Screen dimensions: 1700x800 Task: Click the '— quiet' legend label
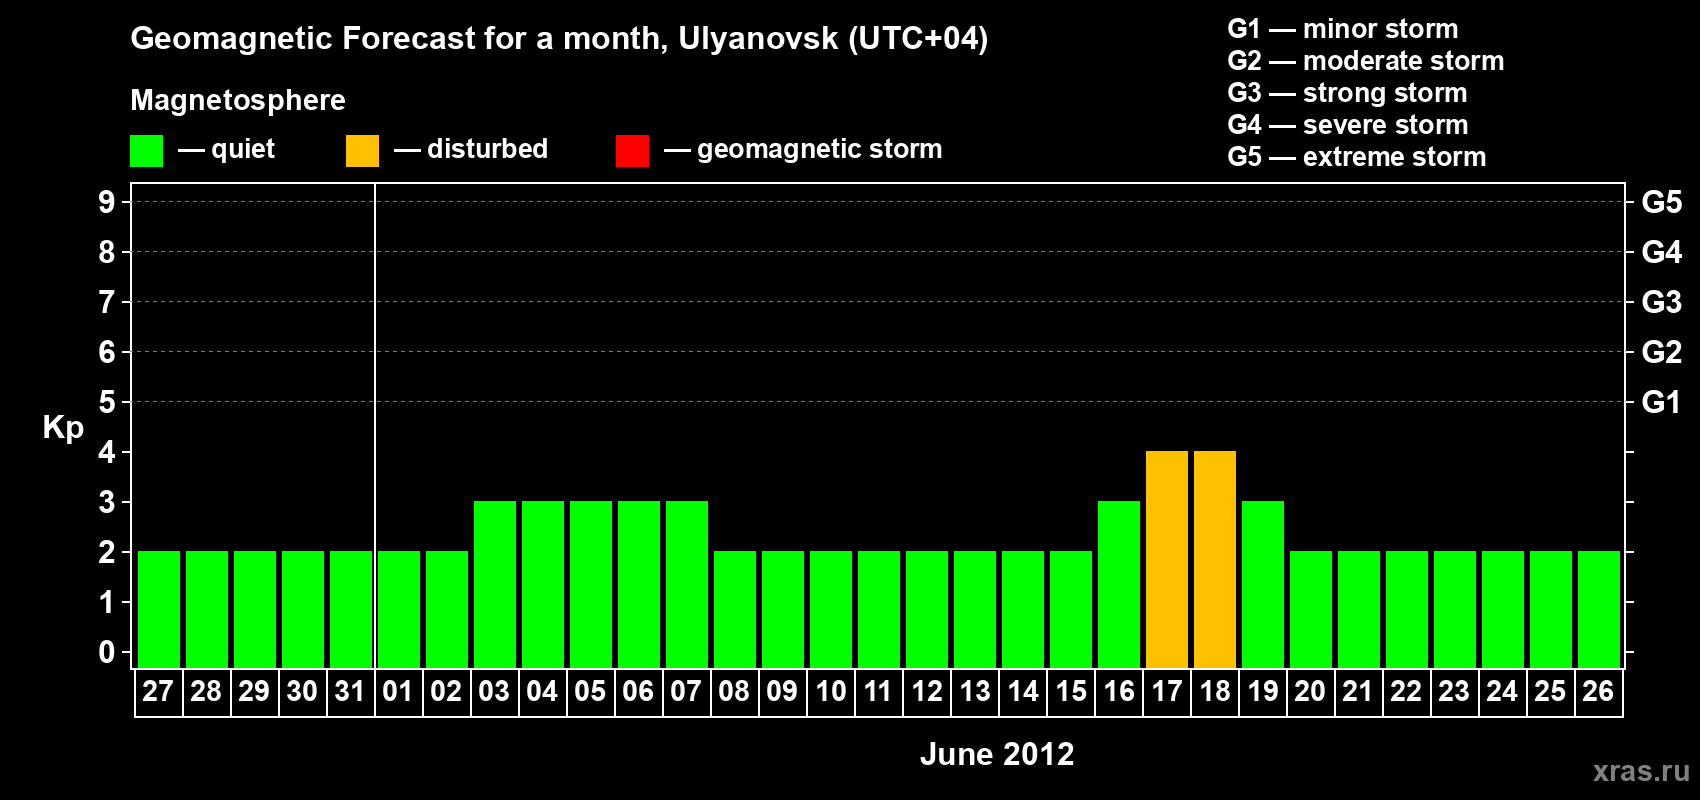click(226, 150)
